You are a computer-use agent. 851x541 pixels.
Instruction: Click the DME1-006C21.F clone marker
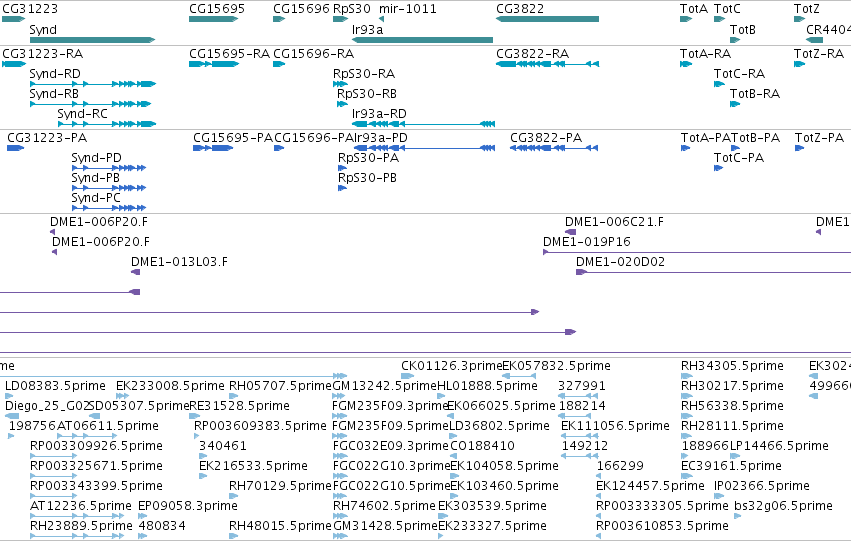point(570,232)
